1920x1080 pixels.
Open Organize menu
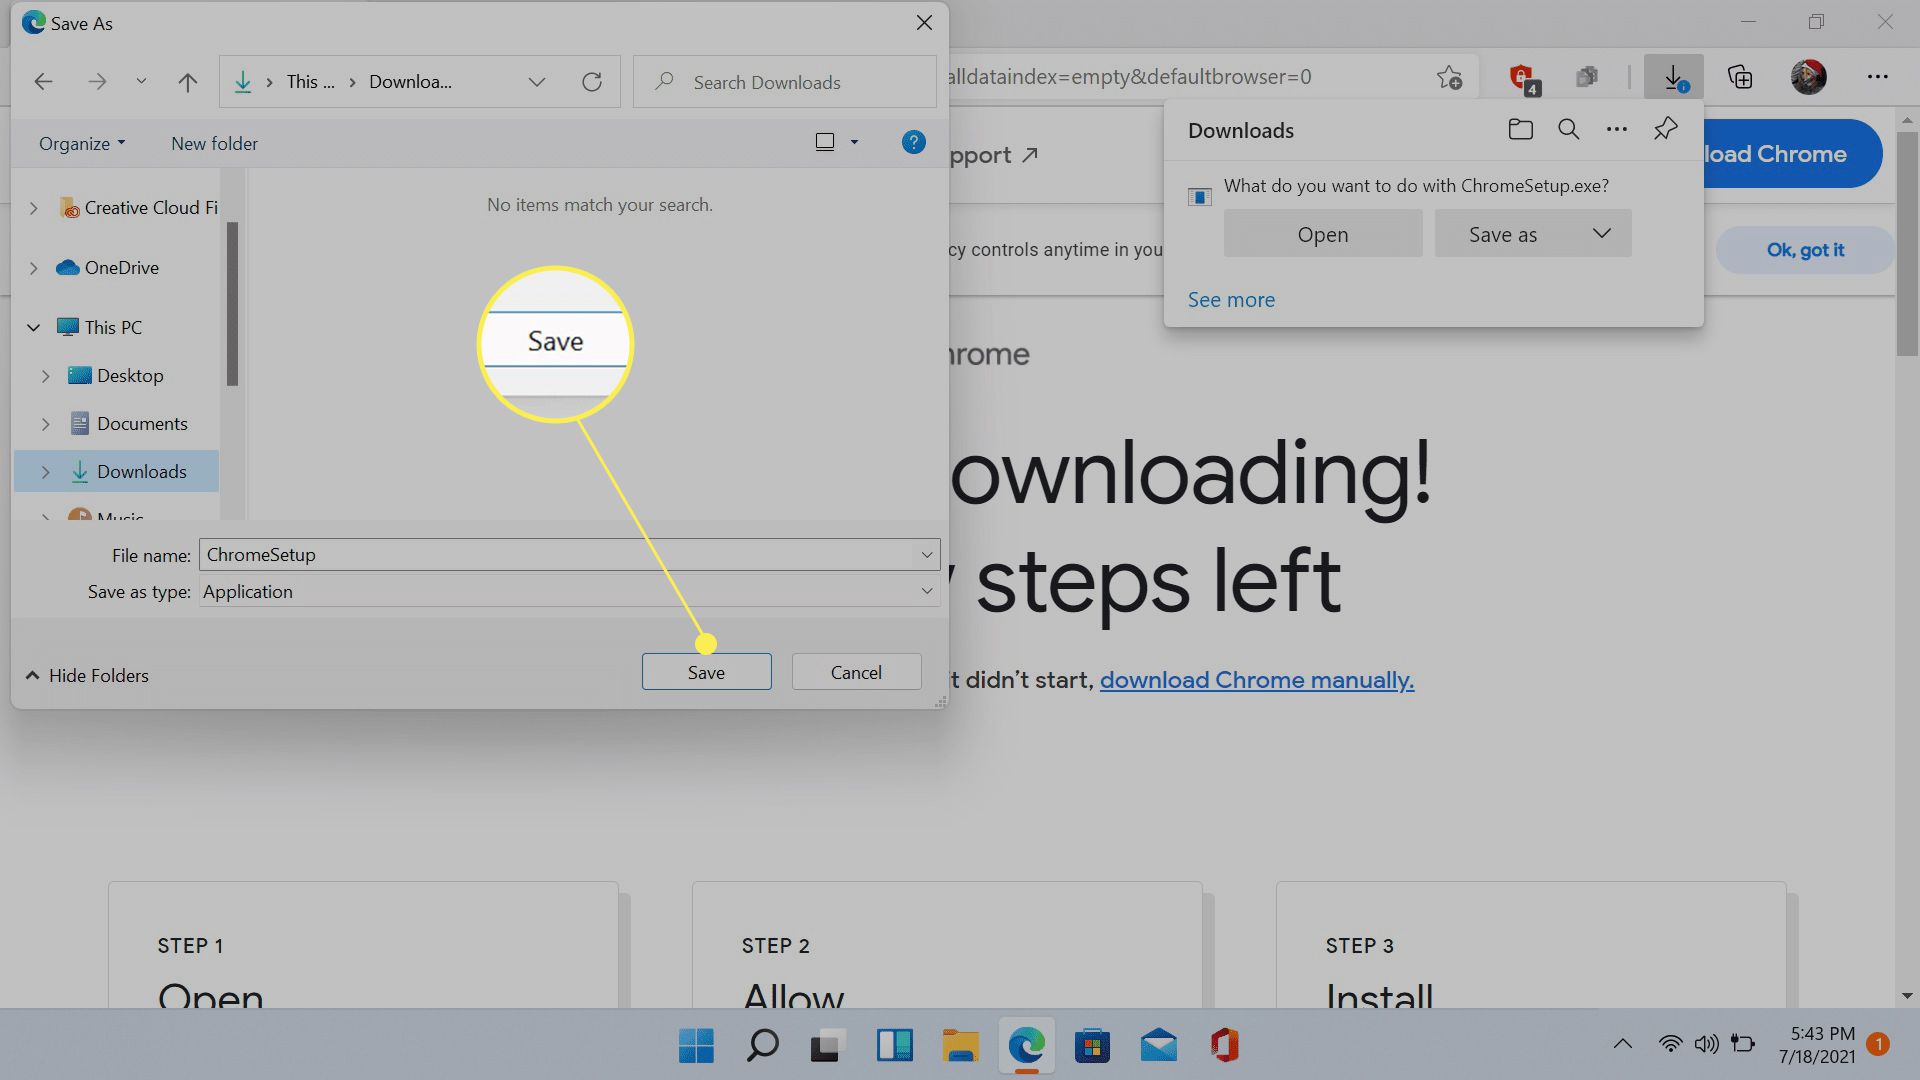click(82, 143)
